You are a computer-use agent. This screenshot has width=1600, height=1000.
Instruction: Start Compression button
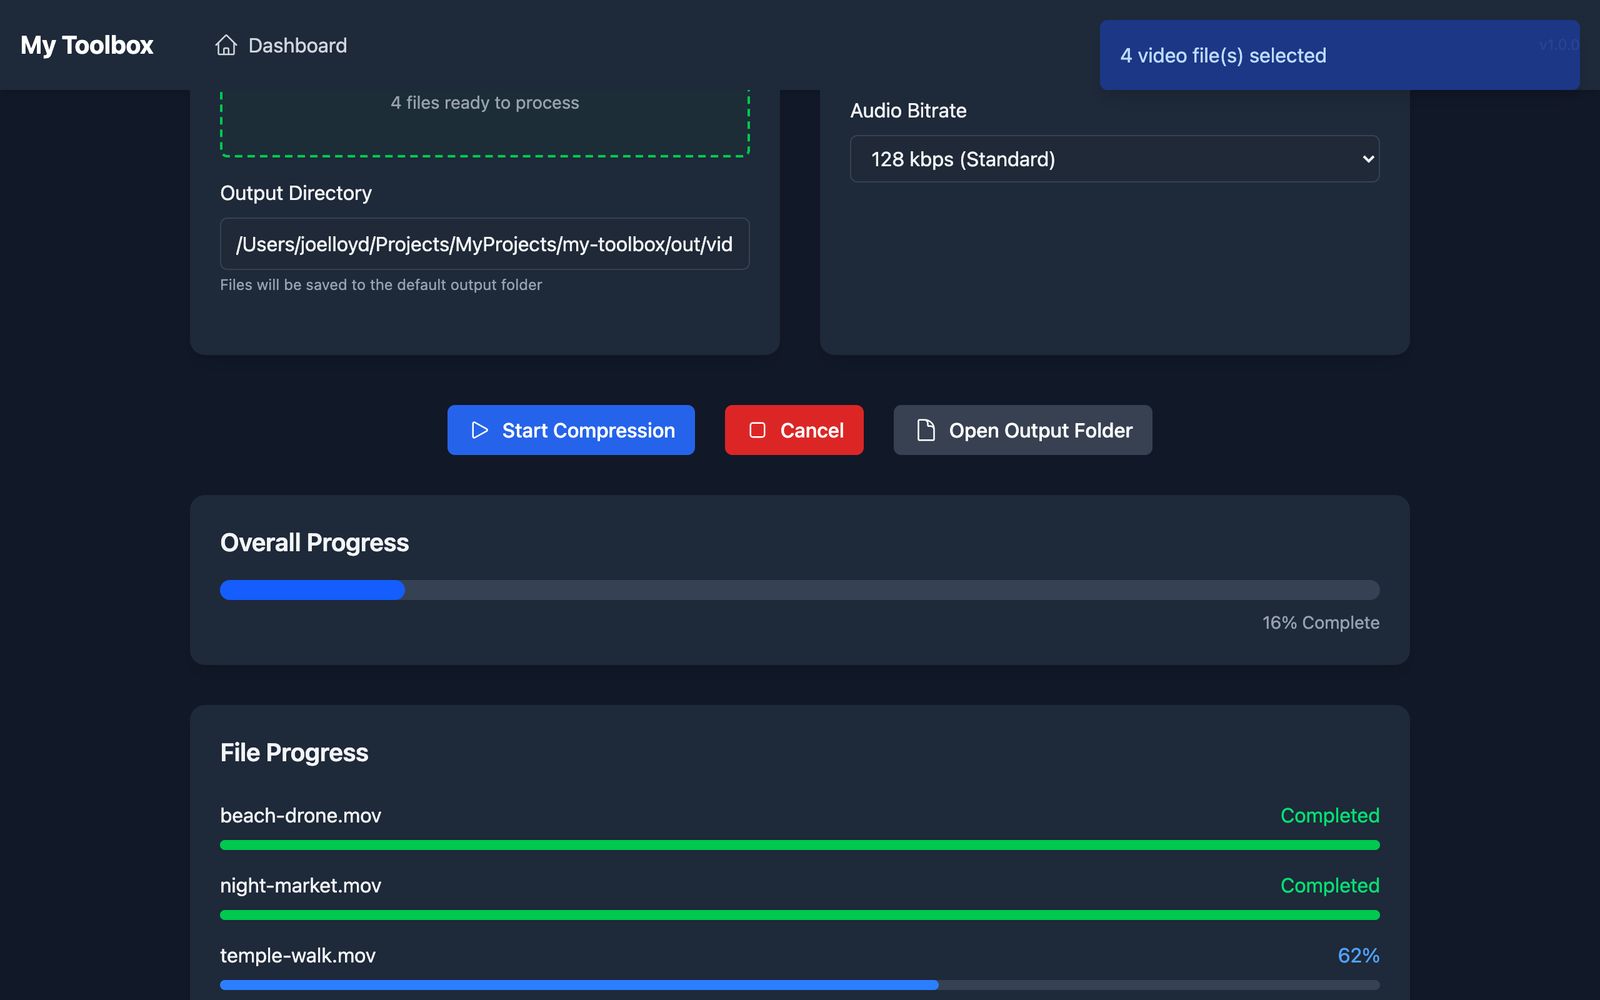pyautogui.click(x=571, y=430)
